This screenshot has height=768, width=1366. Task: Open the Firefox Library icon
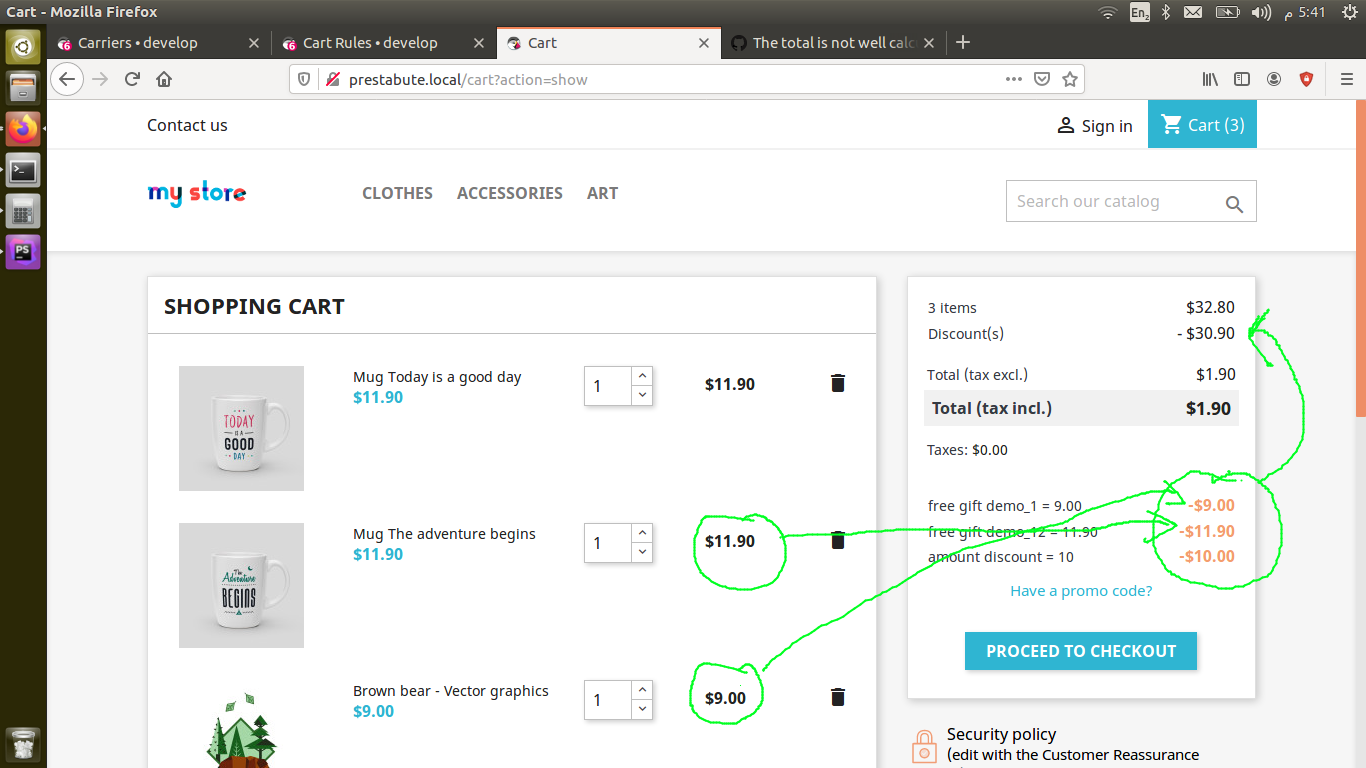click(x=1211, y=79)
